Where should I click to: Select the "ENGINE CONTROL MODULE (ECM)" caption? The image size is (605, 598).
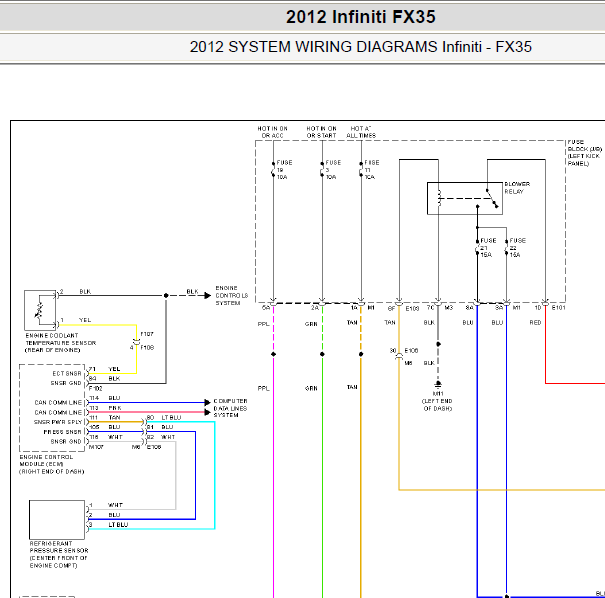click(x=52, y=465)
